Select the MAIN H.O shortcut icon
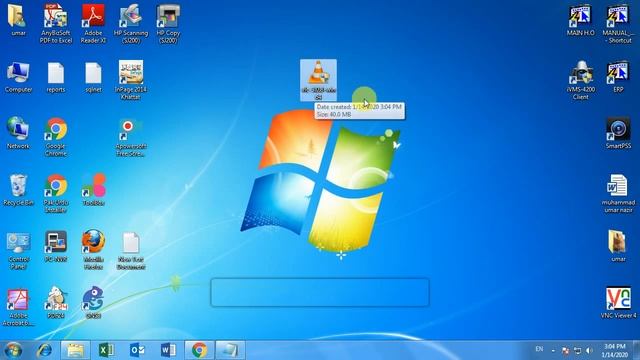The image size is (640, 360). [580, 20]
